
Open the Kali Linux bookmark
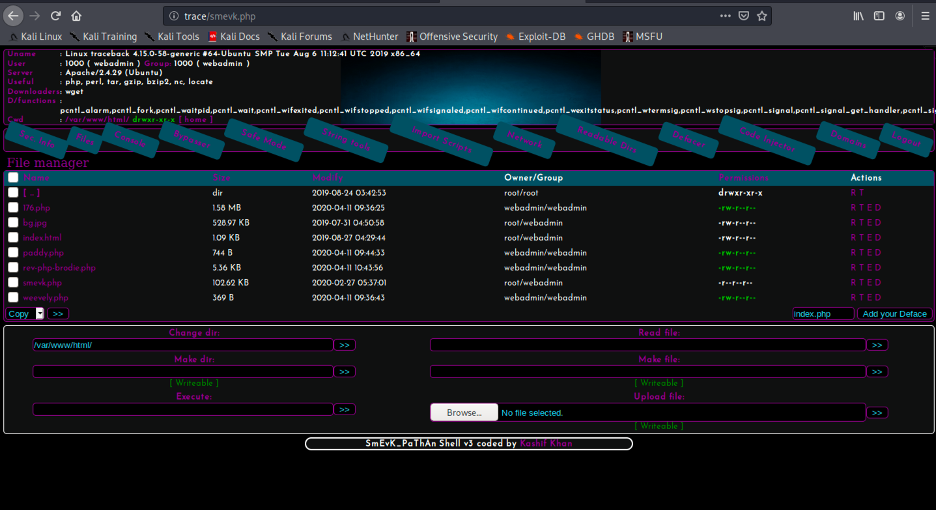(36, 36)
